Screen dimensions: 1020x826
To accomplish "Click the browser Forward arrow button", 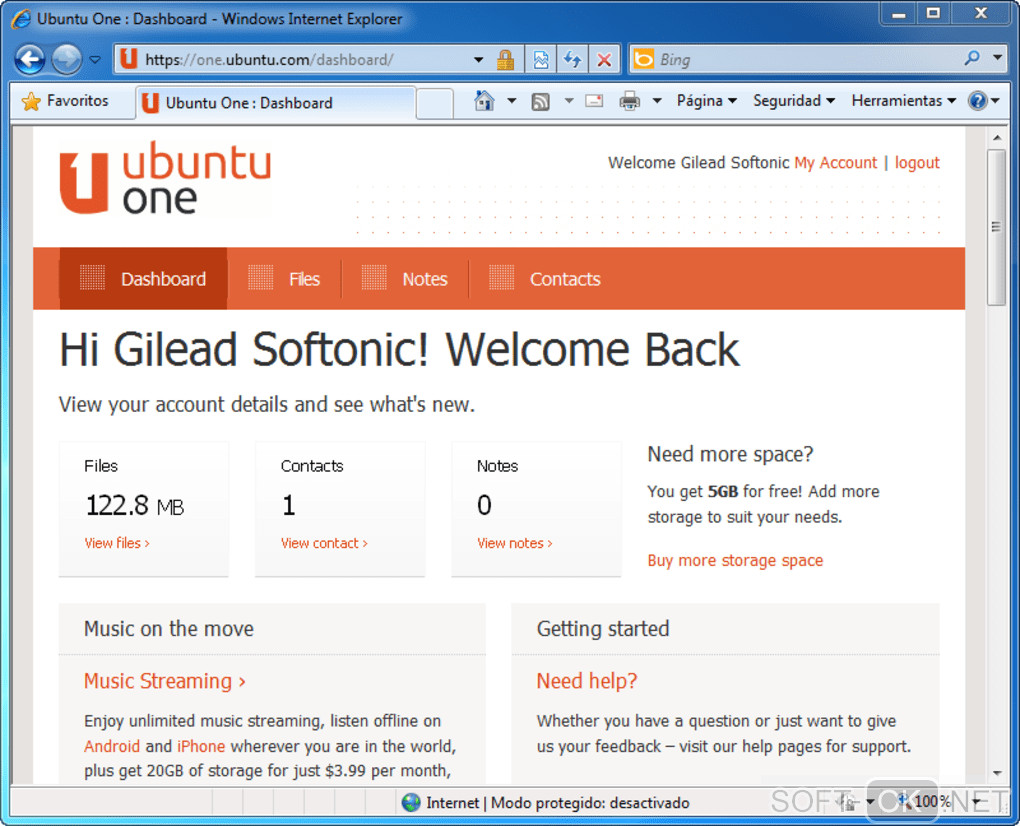I will tap(66, 60).
